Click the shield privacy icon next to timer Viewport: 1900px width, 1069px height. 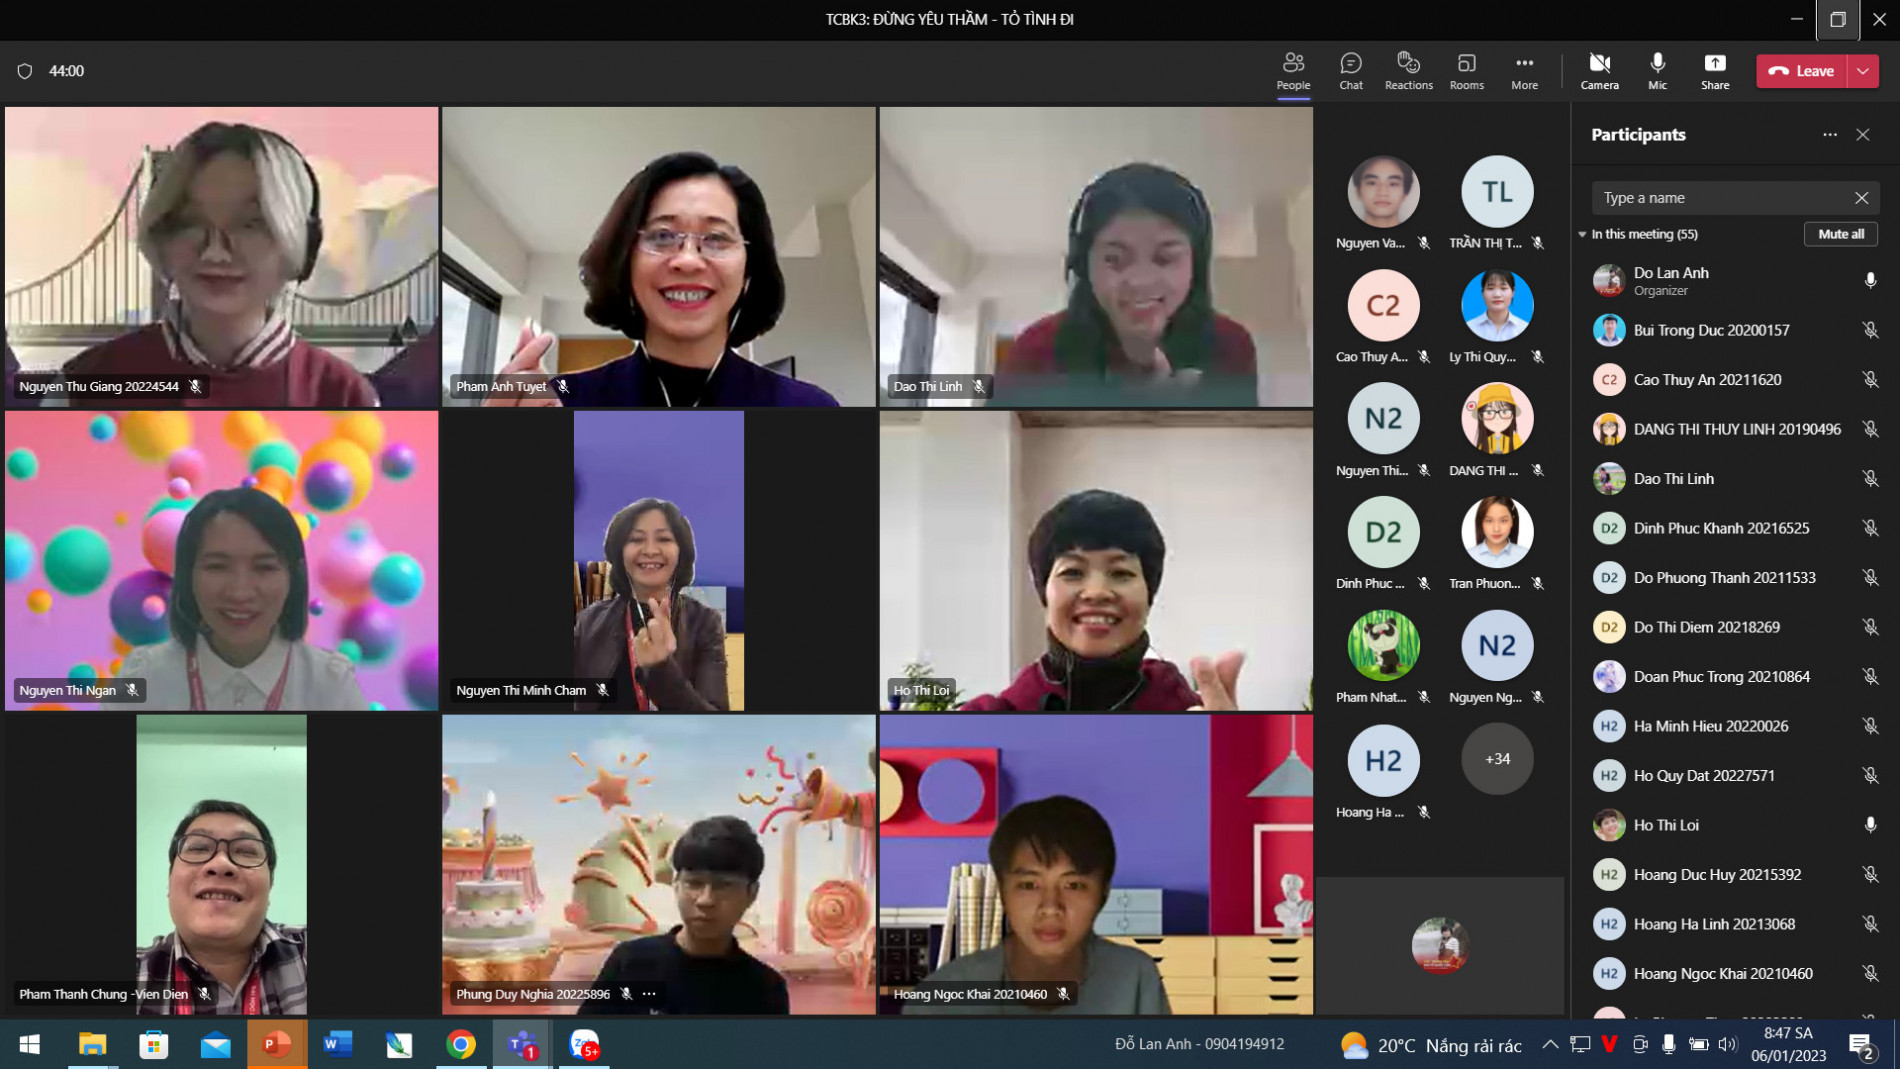click(x=25, y=71)
